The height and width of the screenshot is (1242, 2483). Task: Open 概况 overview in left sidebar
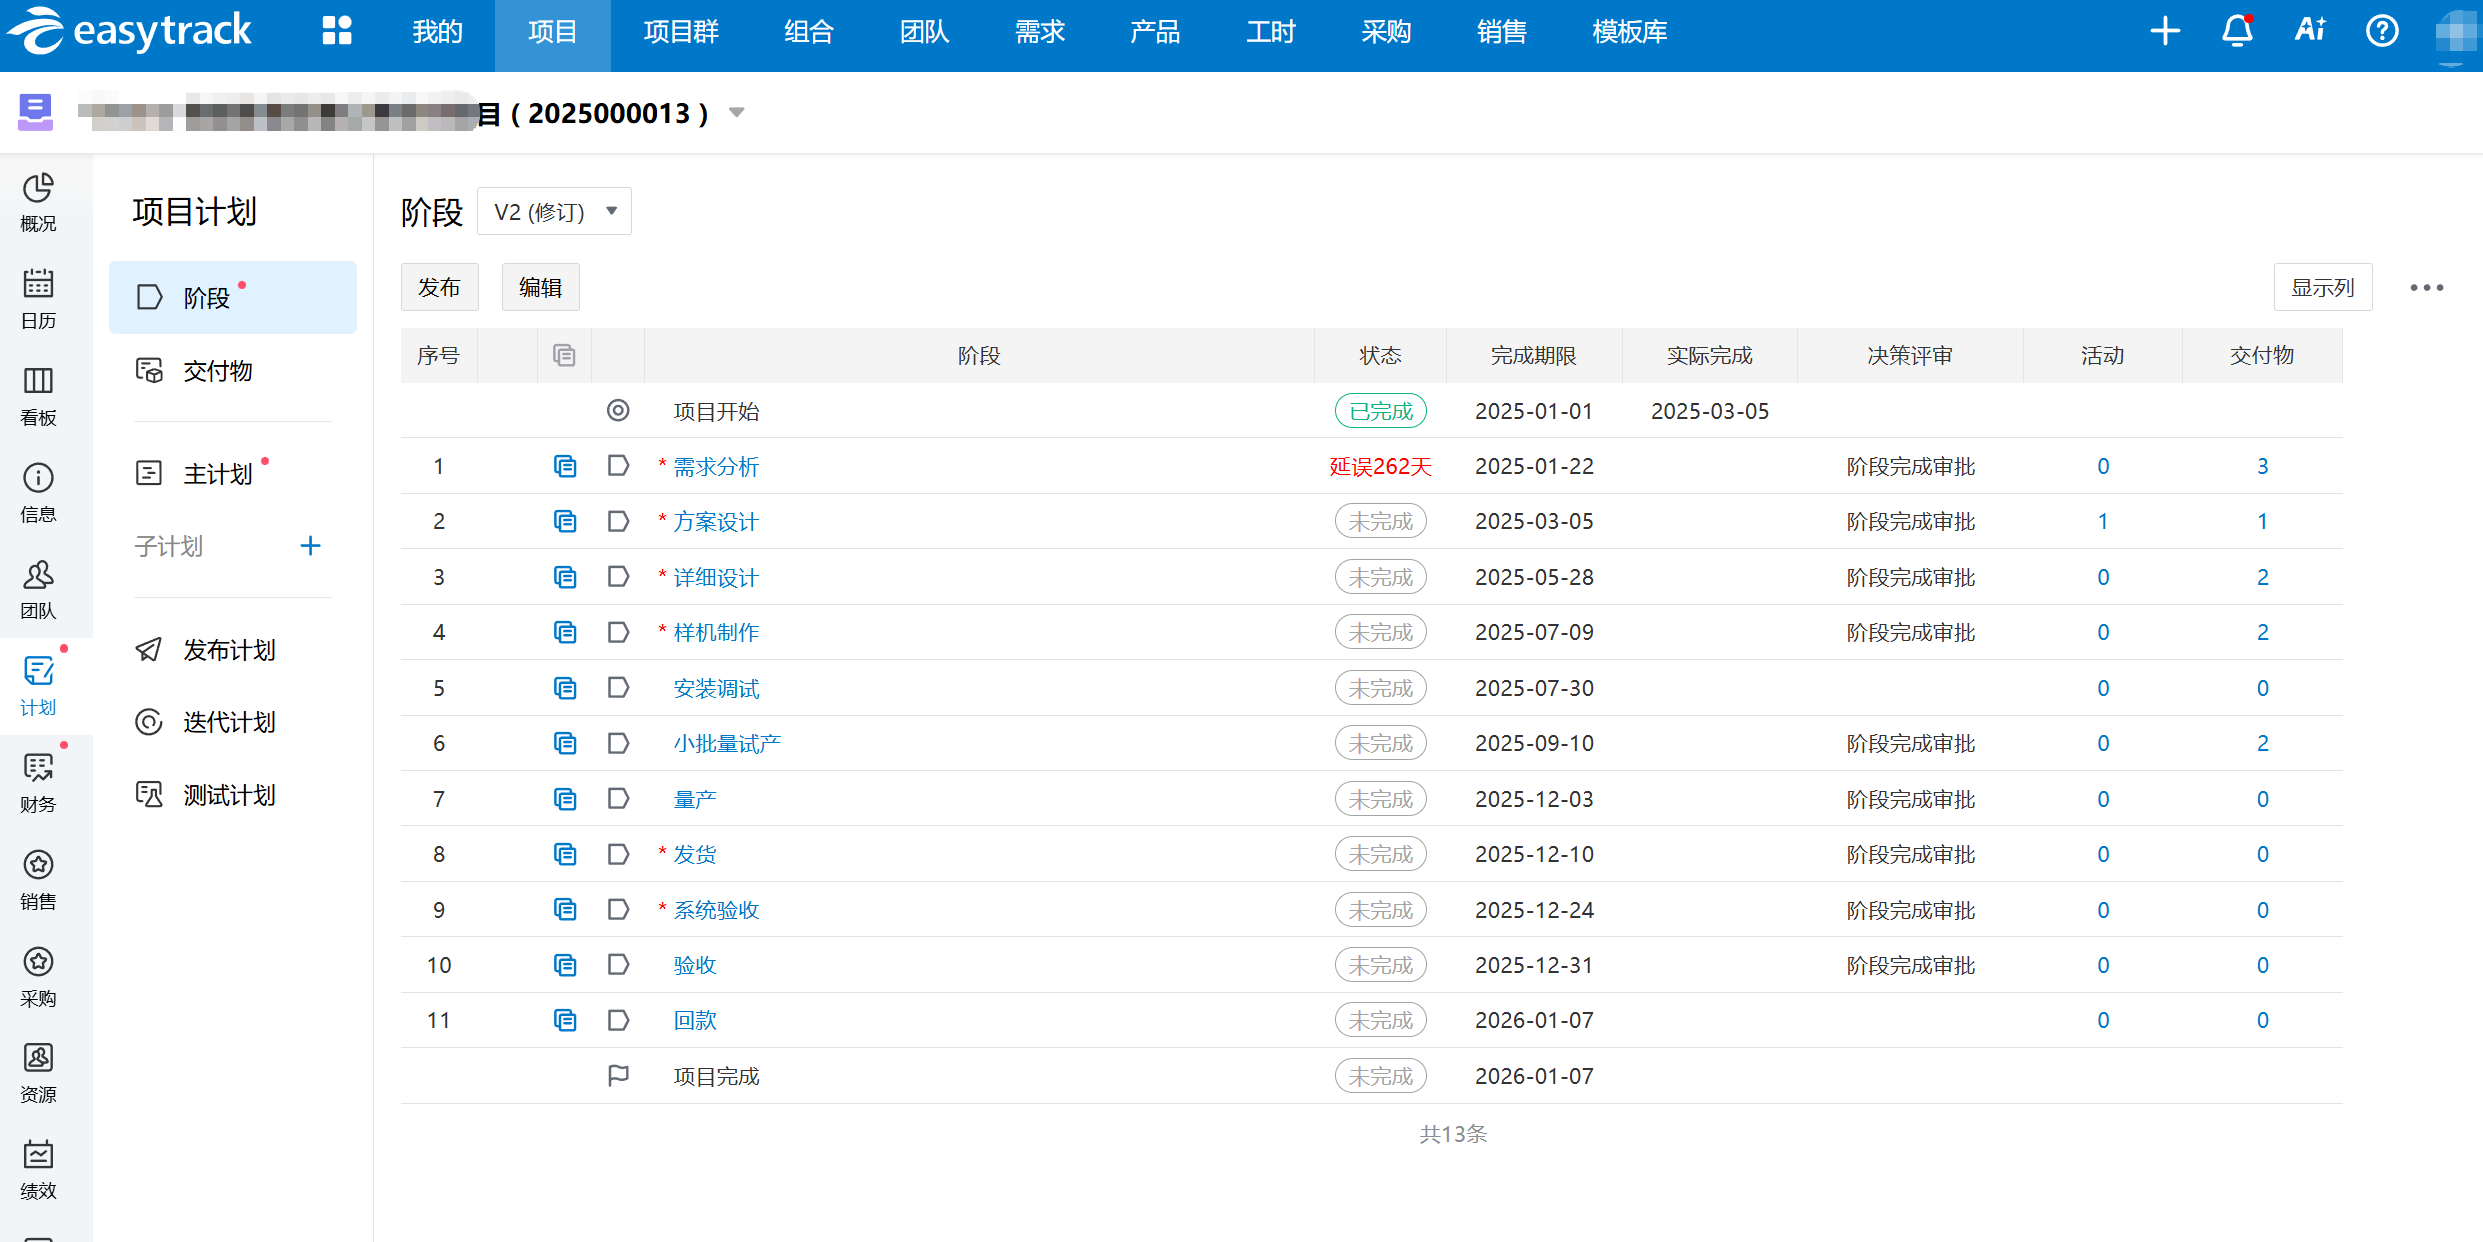pos(38,202)
